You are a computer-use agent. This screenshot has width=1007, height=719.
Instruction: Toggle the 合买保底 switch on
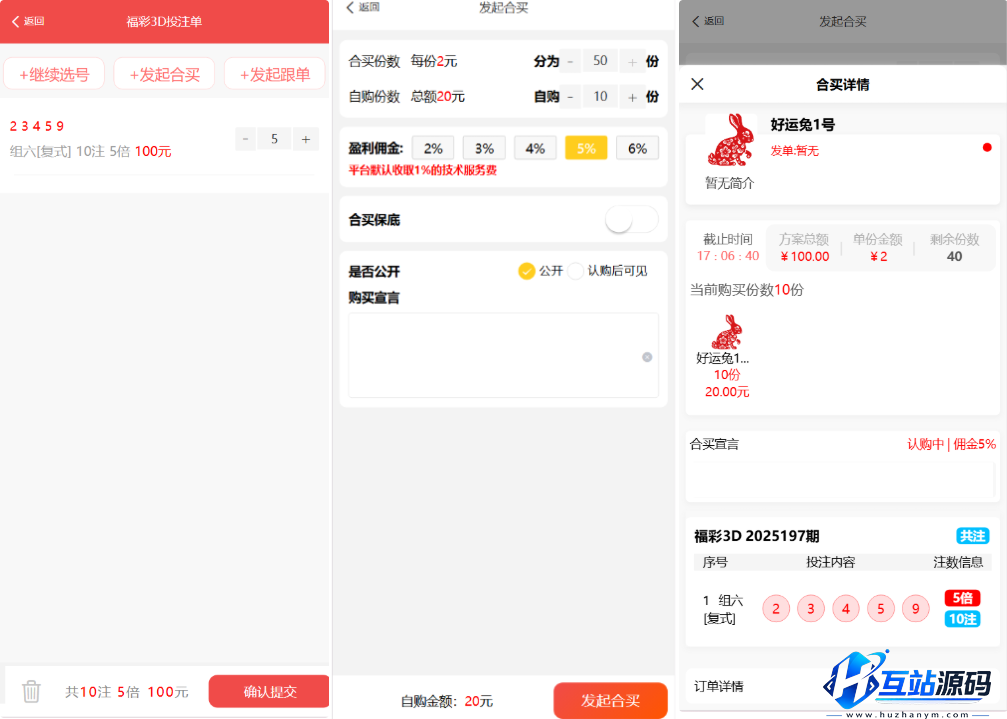[x=631, y=218]
